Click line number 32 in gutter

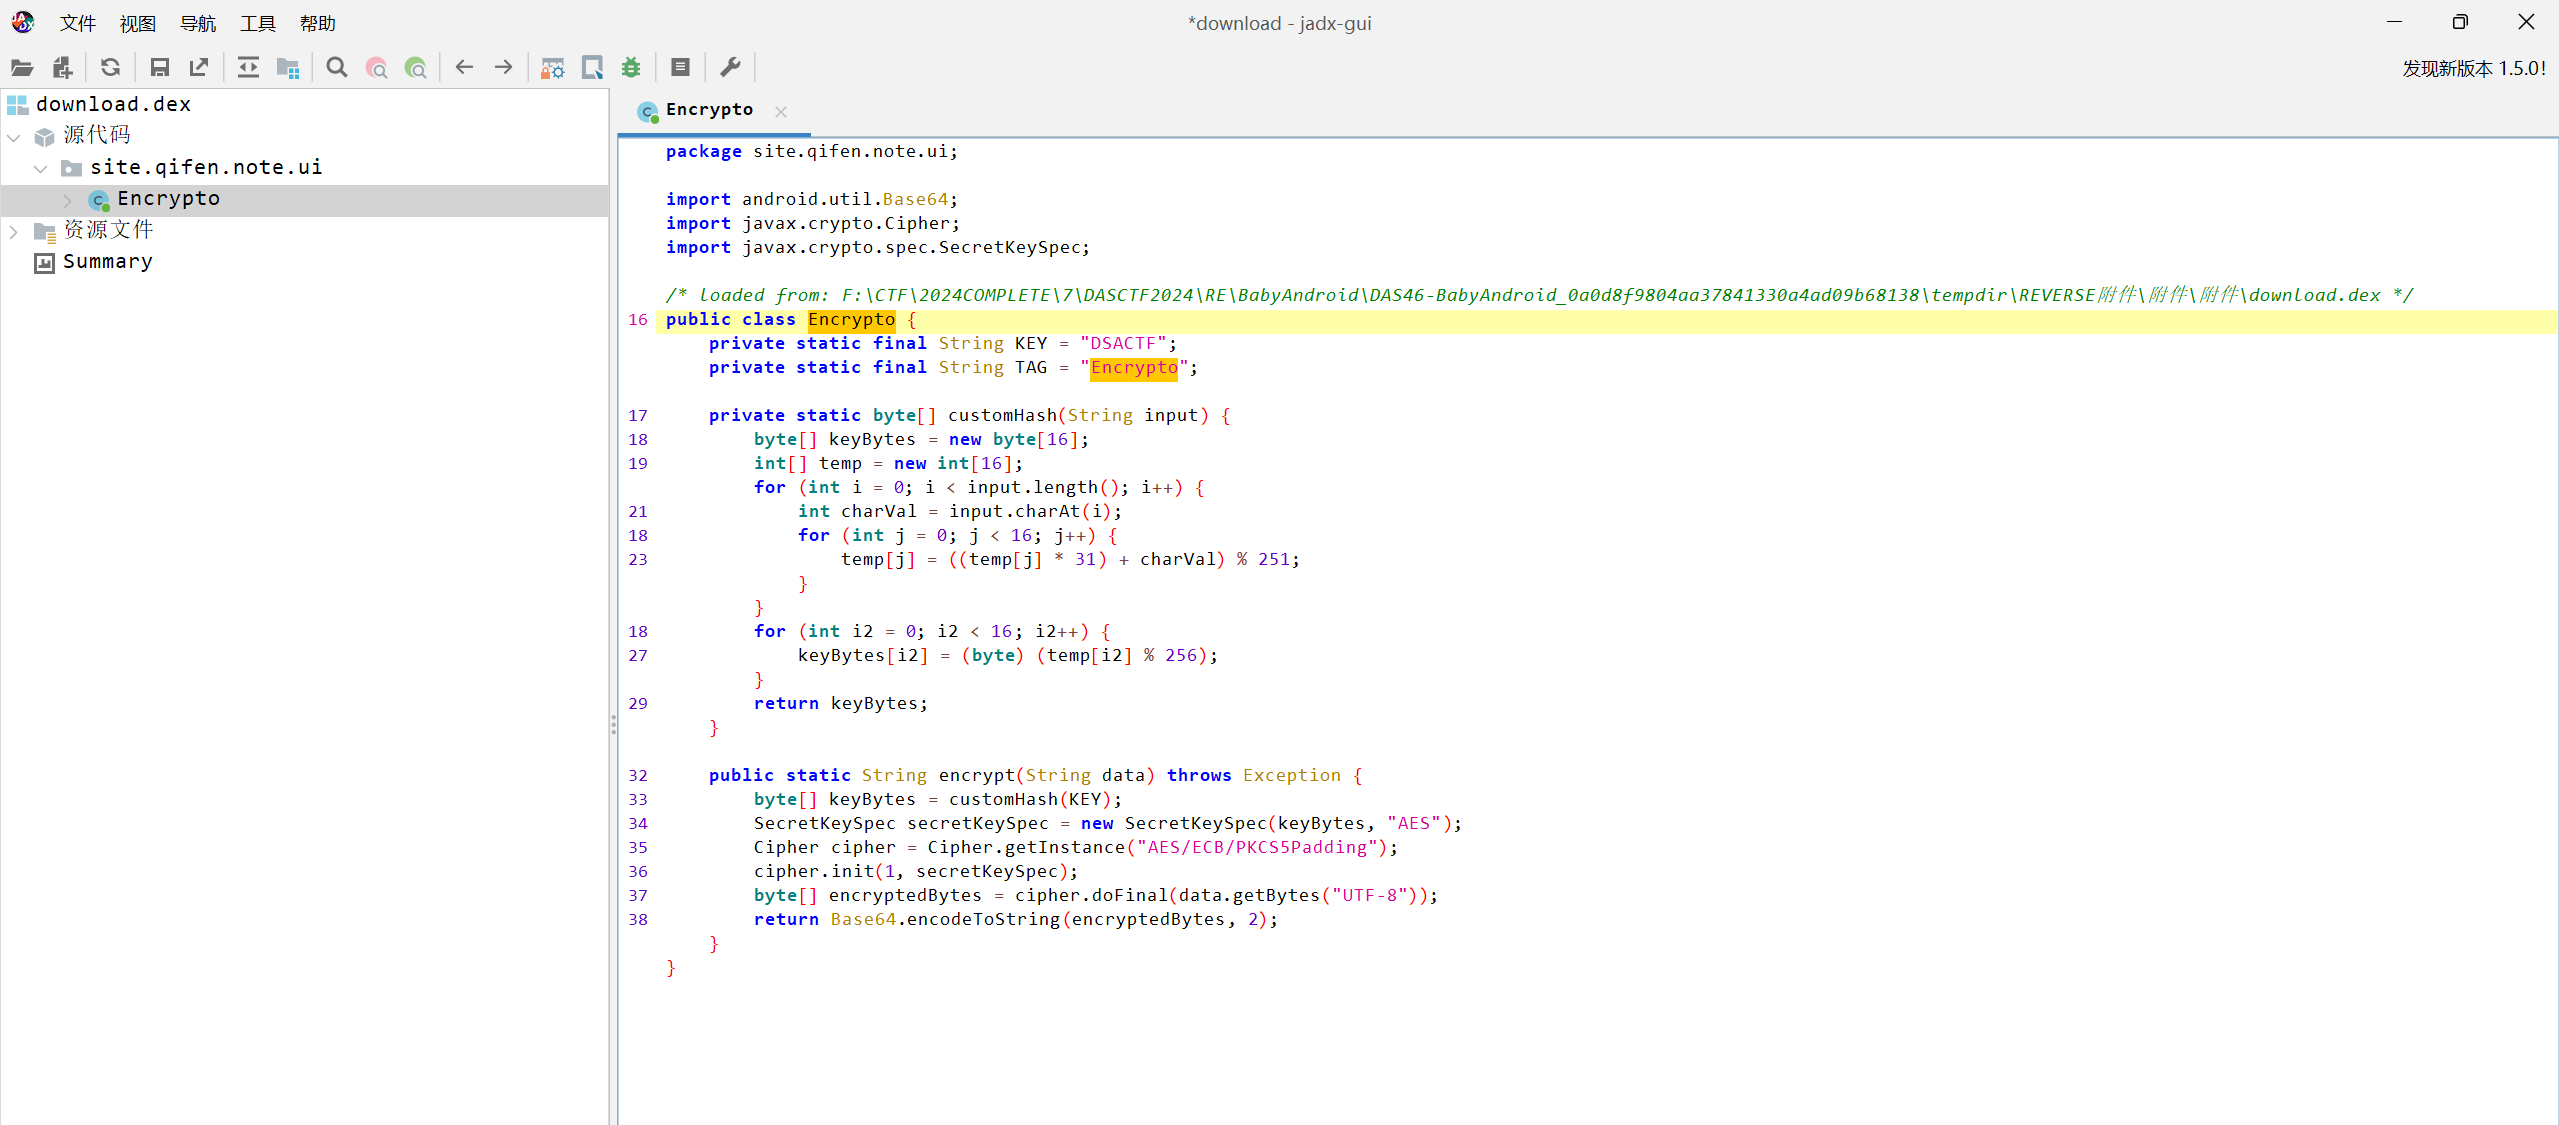coord(638,776)
